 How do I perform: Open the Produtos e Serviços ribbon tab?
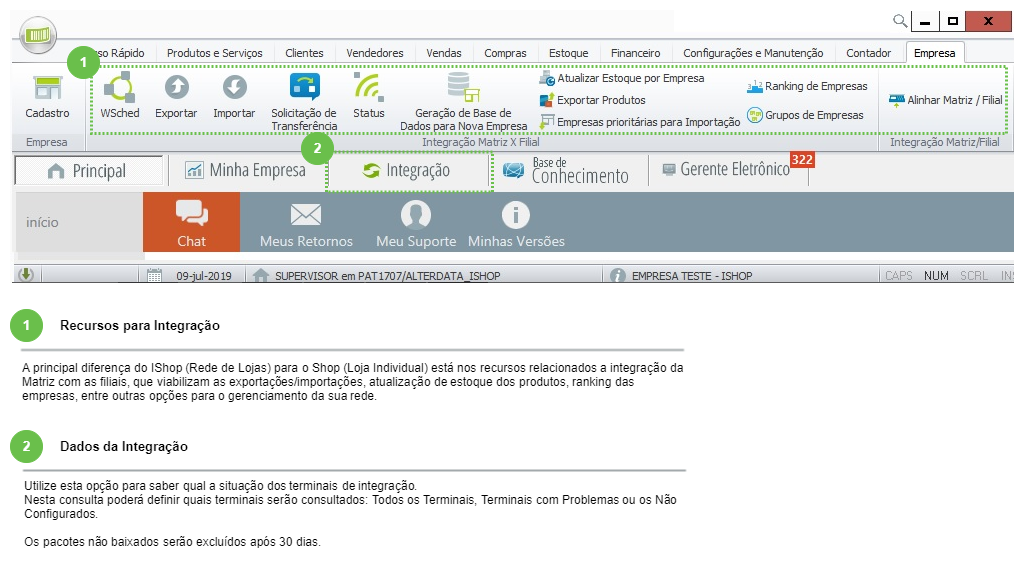[x=214, y=53]
